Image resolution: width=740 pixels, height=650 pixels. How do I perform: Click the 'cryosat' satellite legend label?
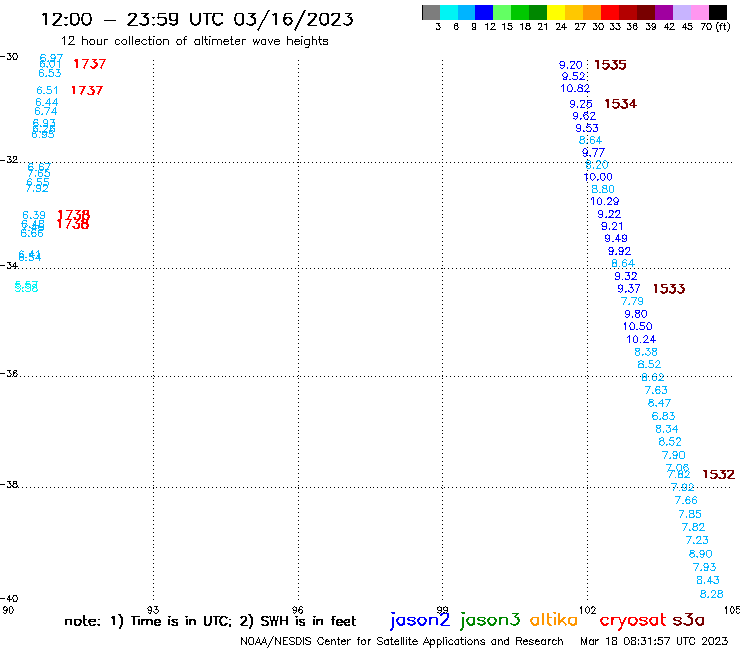point(633,620)
